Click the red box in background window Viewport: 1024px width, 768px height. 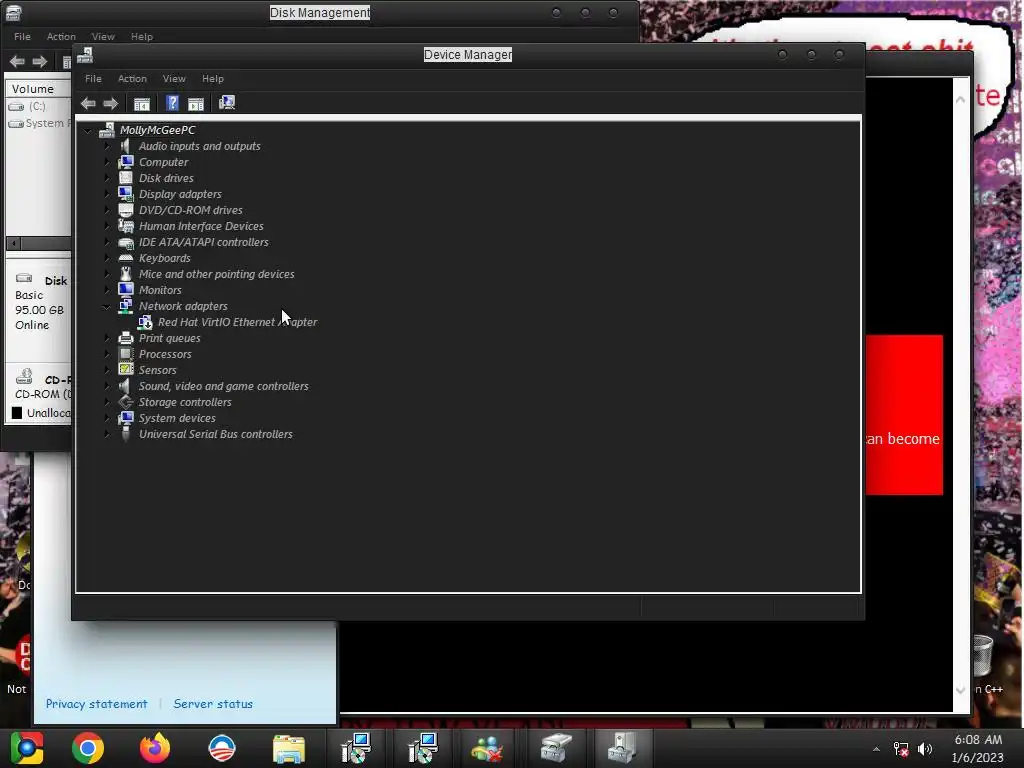(904, 415)
